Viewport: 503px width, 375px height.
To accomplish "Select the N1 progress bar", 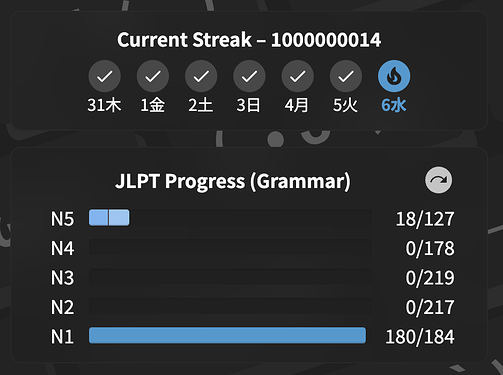I will 230,335.
